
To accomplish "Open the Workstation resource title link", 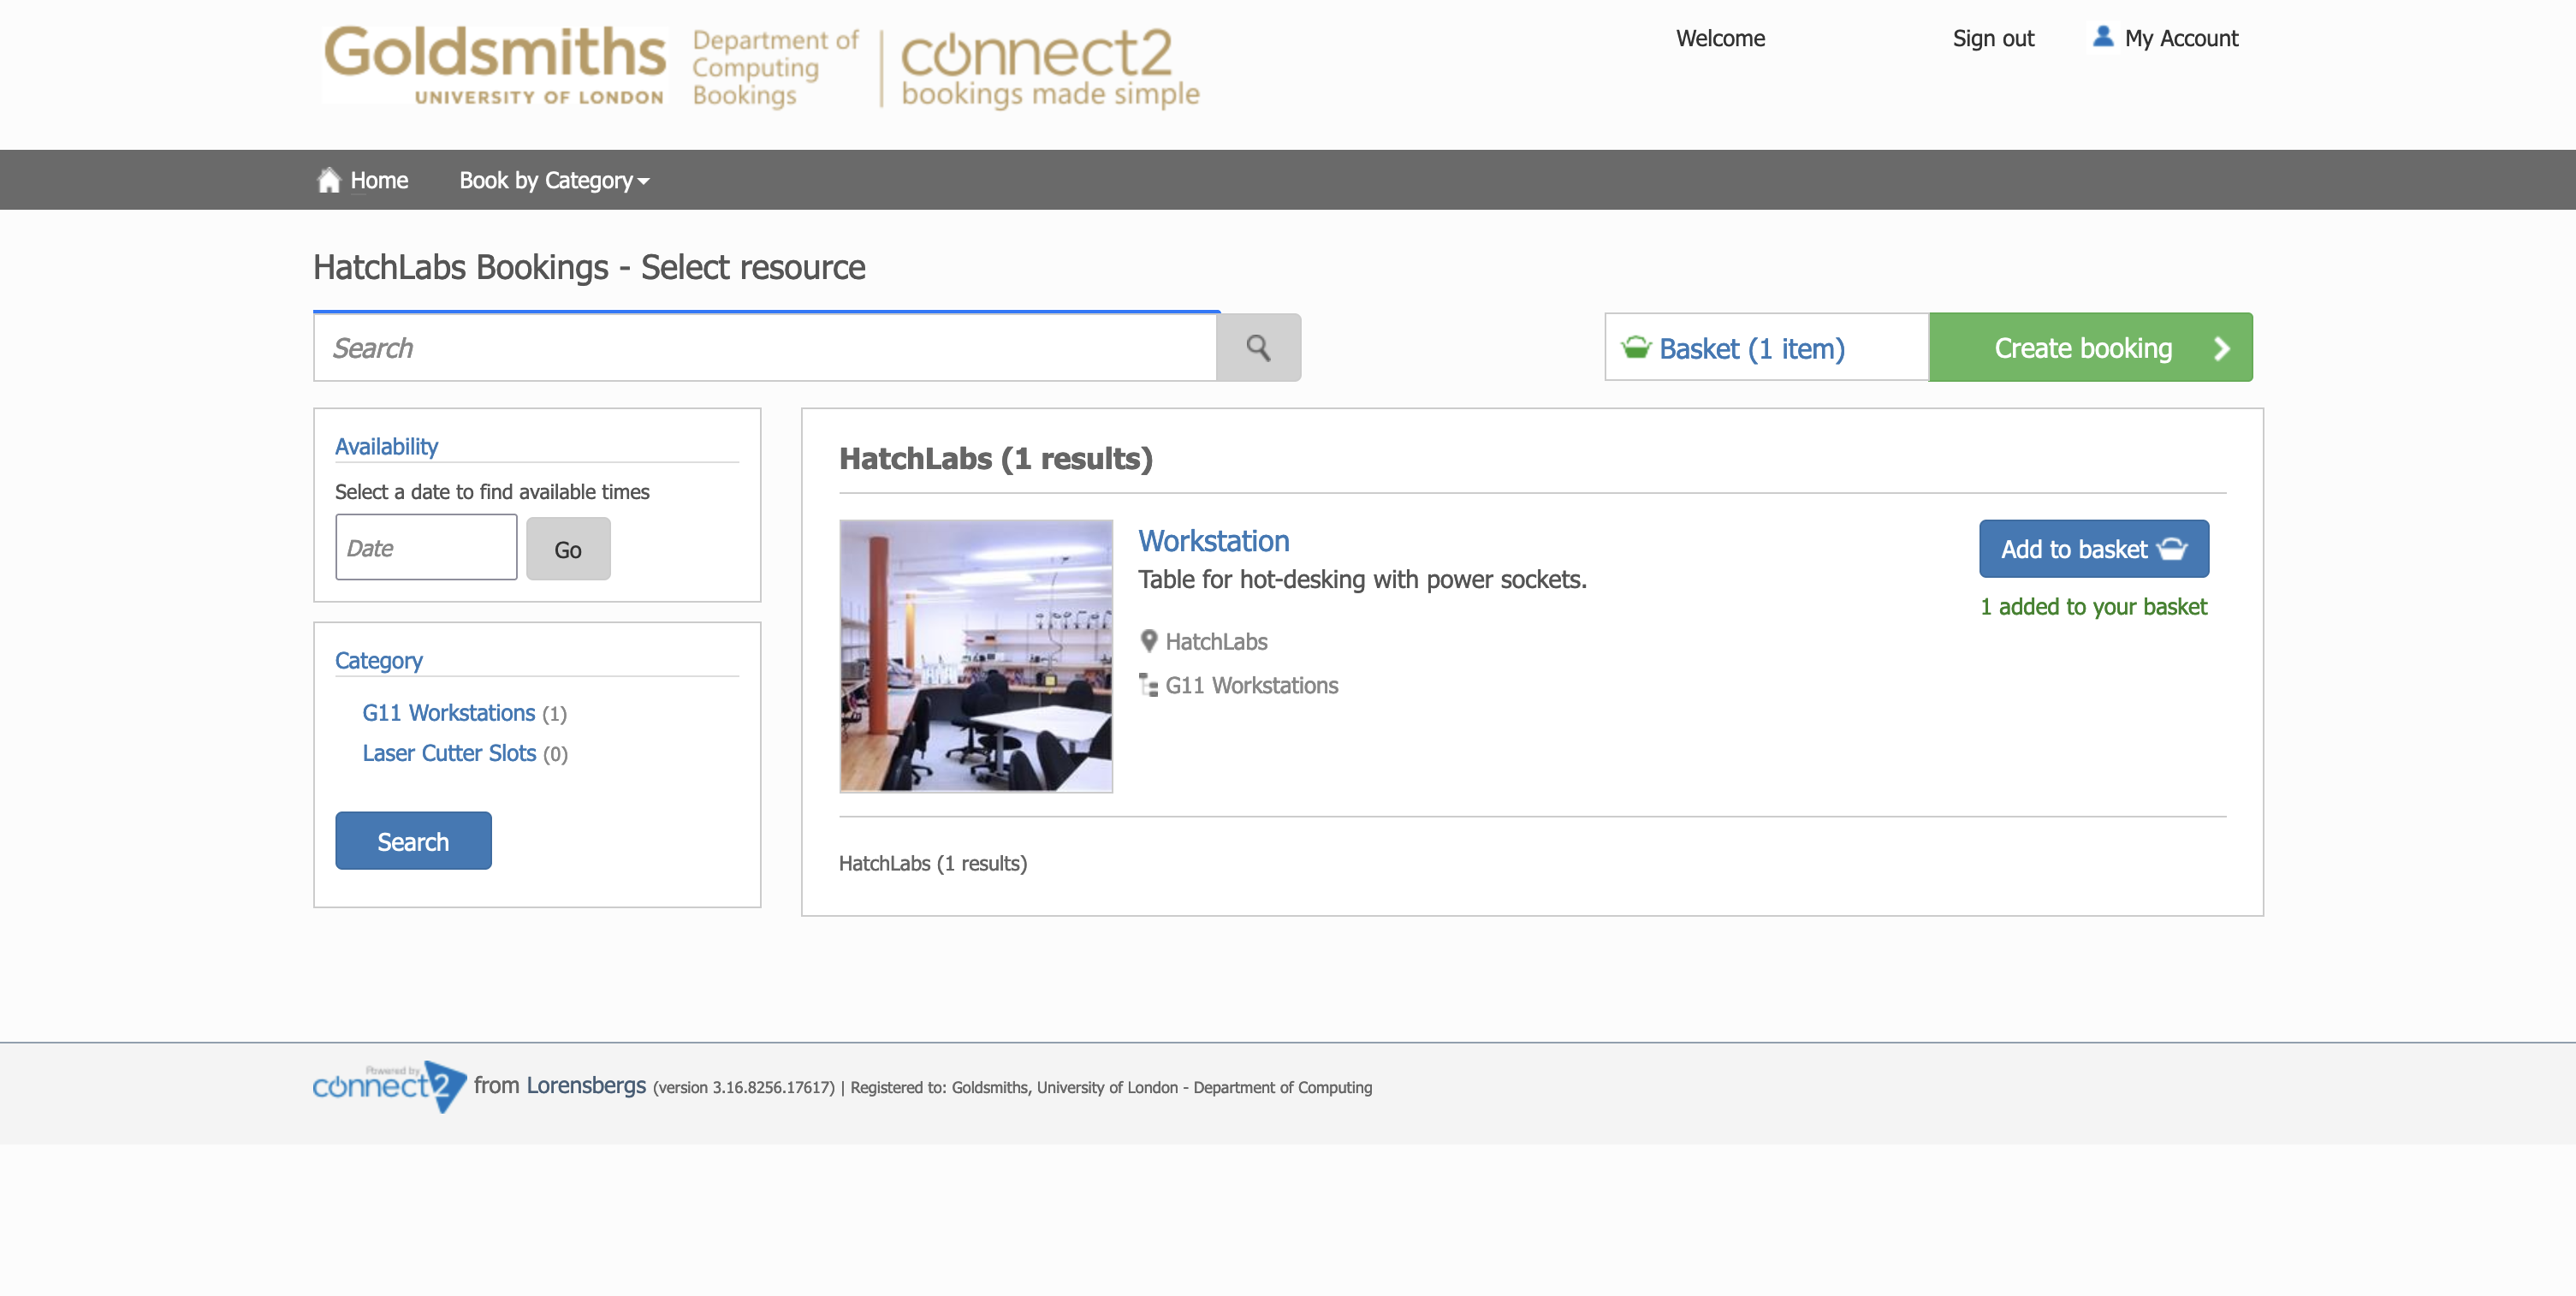I will (1214, 541).
